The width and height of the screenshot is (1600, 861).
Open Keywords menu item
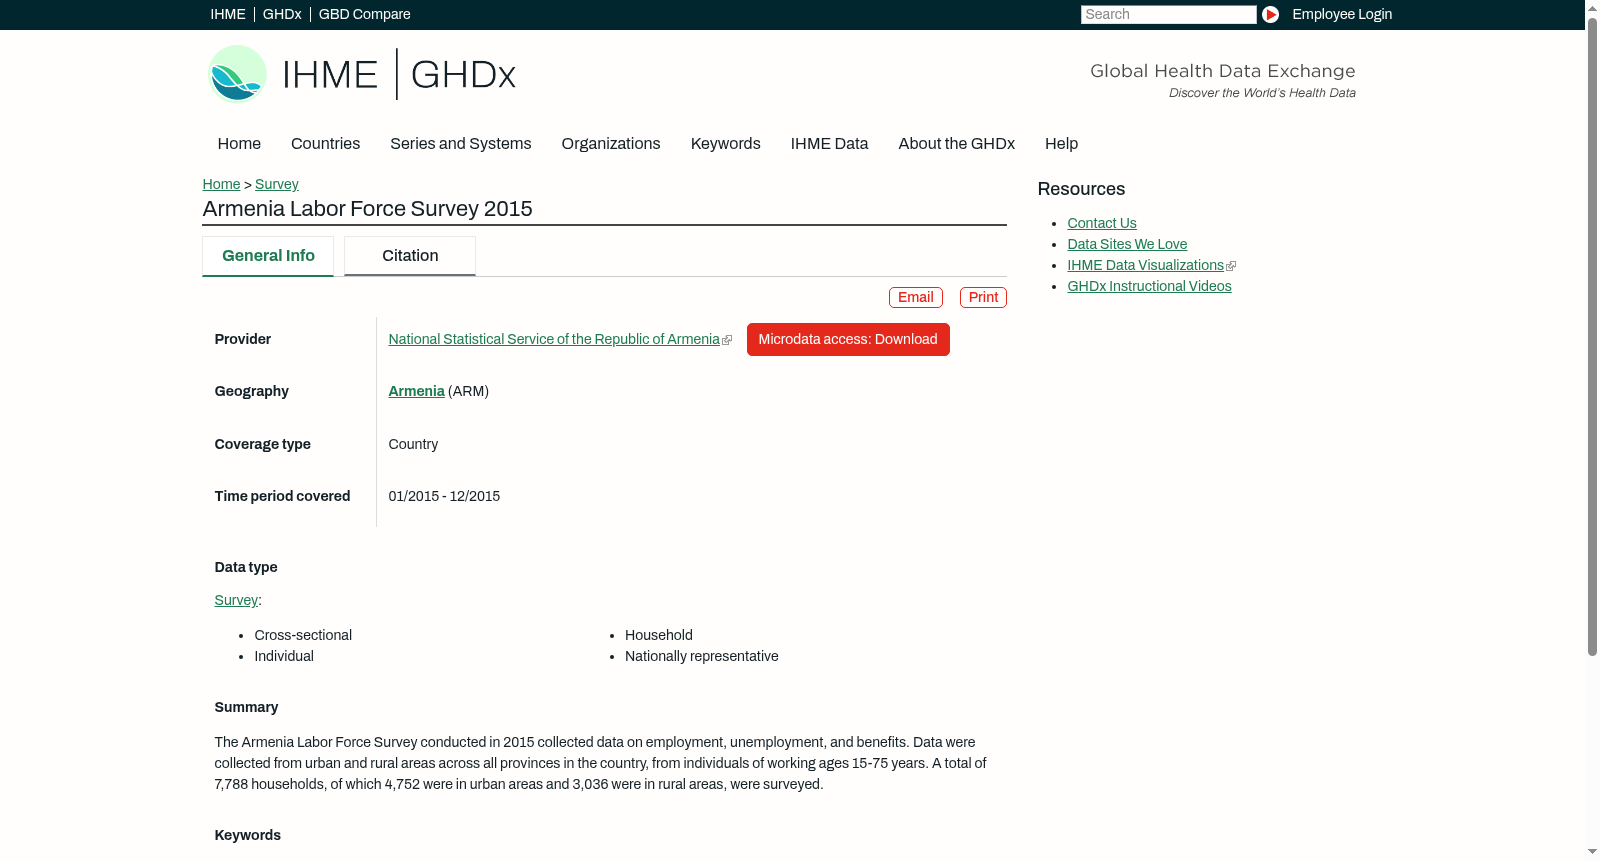pos(725,144)
